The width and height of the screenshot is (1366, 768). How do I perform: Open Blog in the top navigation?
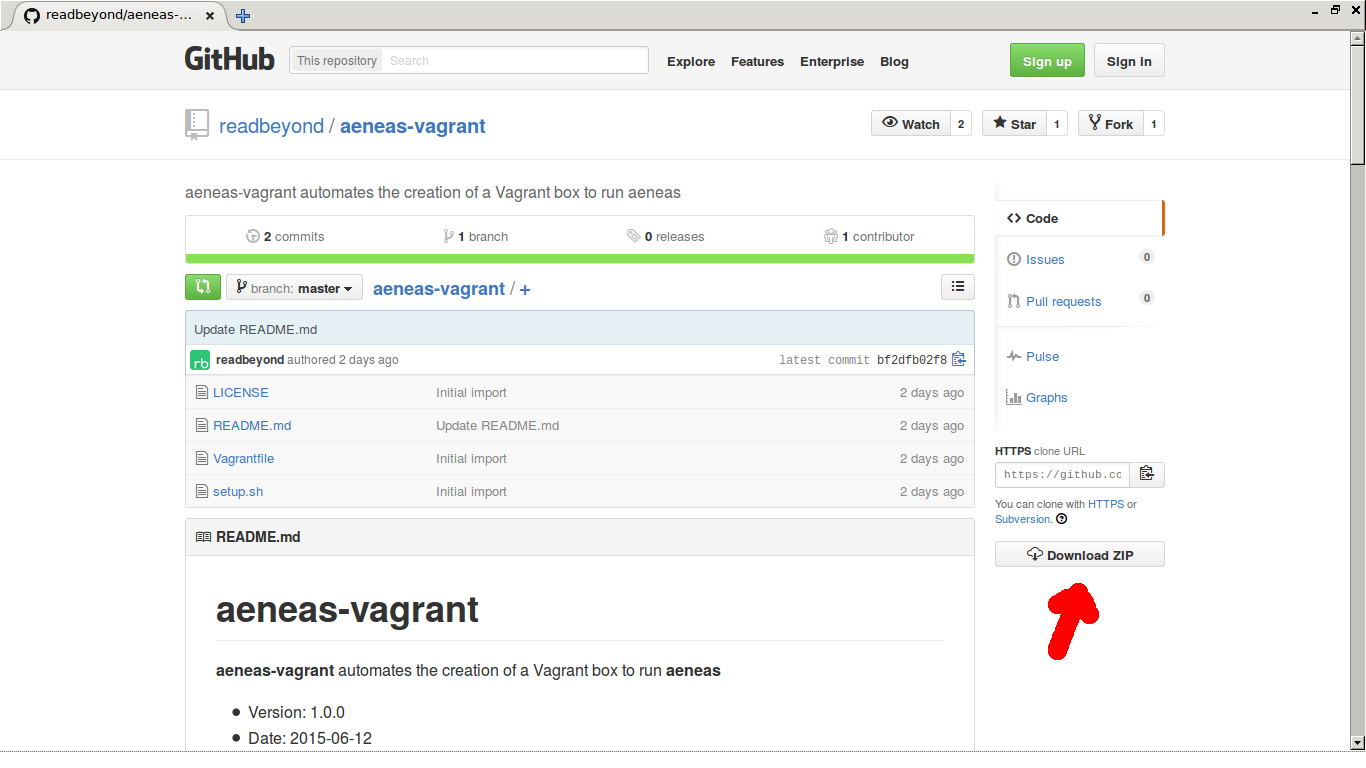pos(894,61)
